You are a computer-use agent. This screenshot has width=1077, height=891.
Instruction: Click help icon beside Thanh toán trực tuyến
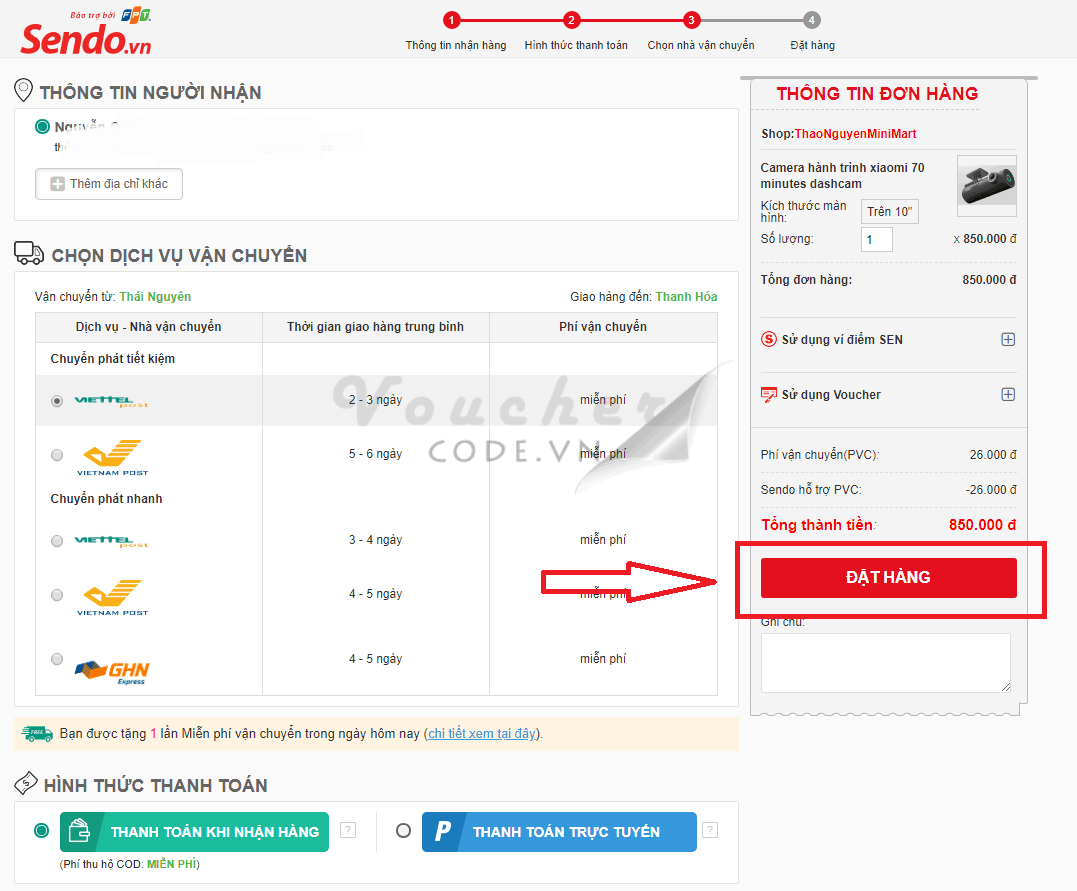(x=709, y=830)
